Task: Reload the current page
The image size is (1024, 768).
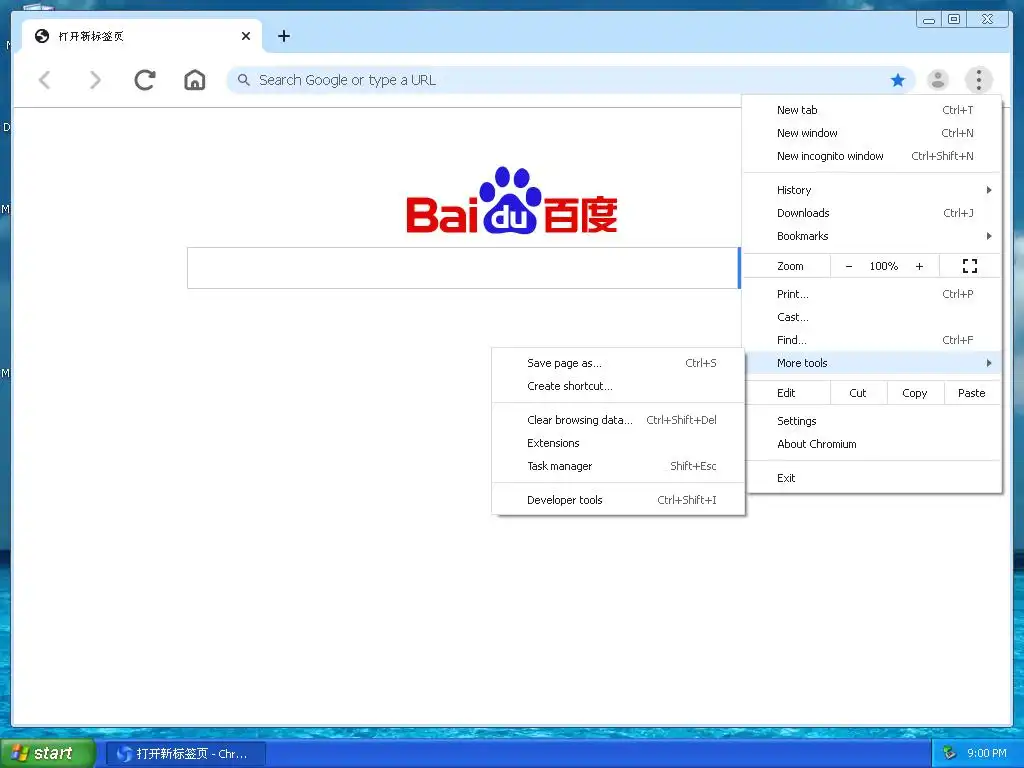Action: (145, 80)
